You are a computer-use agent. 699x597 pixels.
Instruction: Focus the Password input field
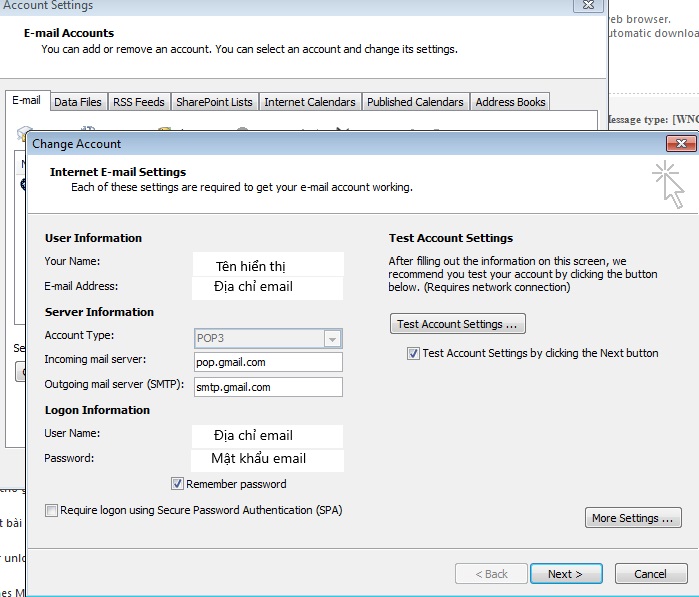pos(268,459)
